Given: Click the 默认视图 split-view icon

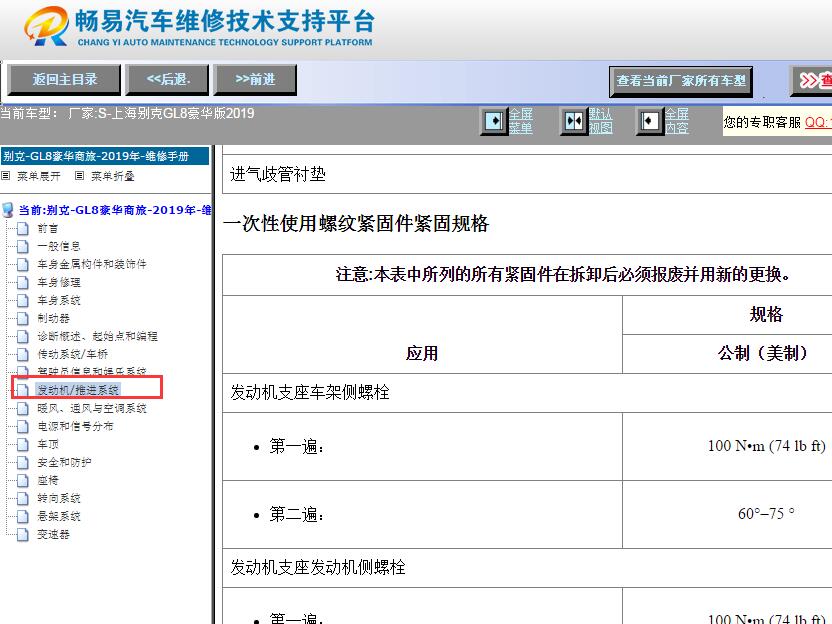Looking at the screenshot, I should [574, 121].
